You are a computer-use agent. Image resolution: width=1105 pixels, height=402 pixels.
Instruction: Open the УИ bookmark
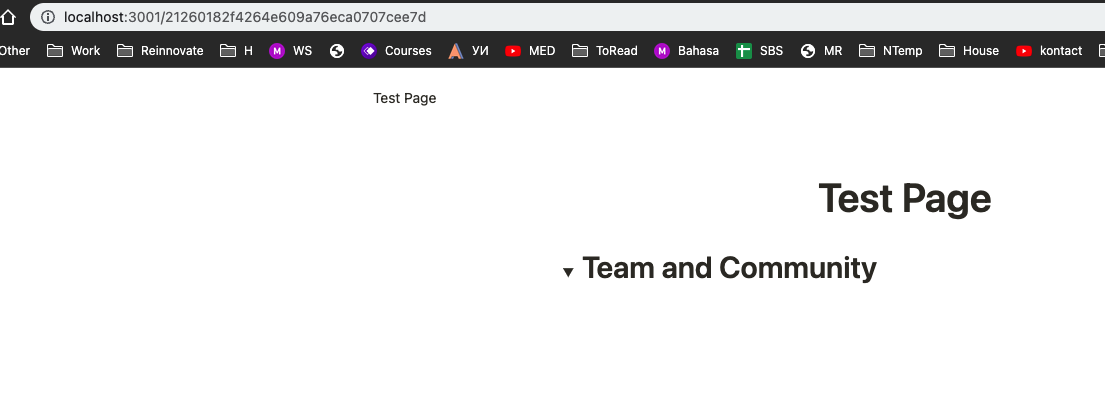(x=469, y=51)
